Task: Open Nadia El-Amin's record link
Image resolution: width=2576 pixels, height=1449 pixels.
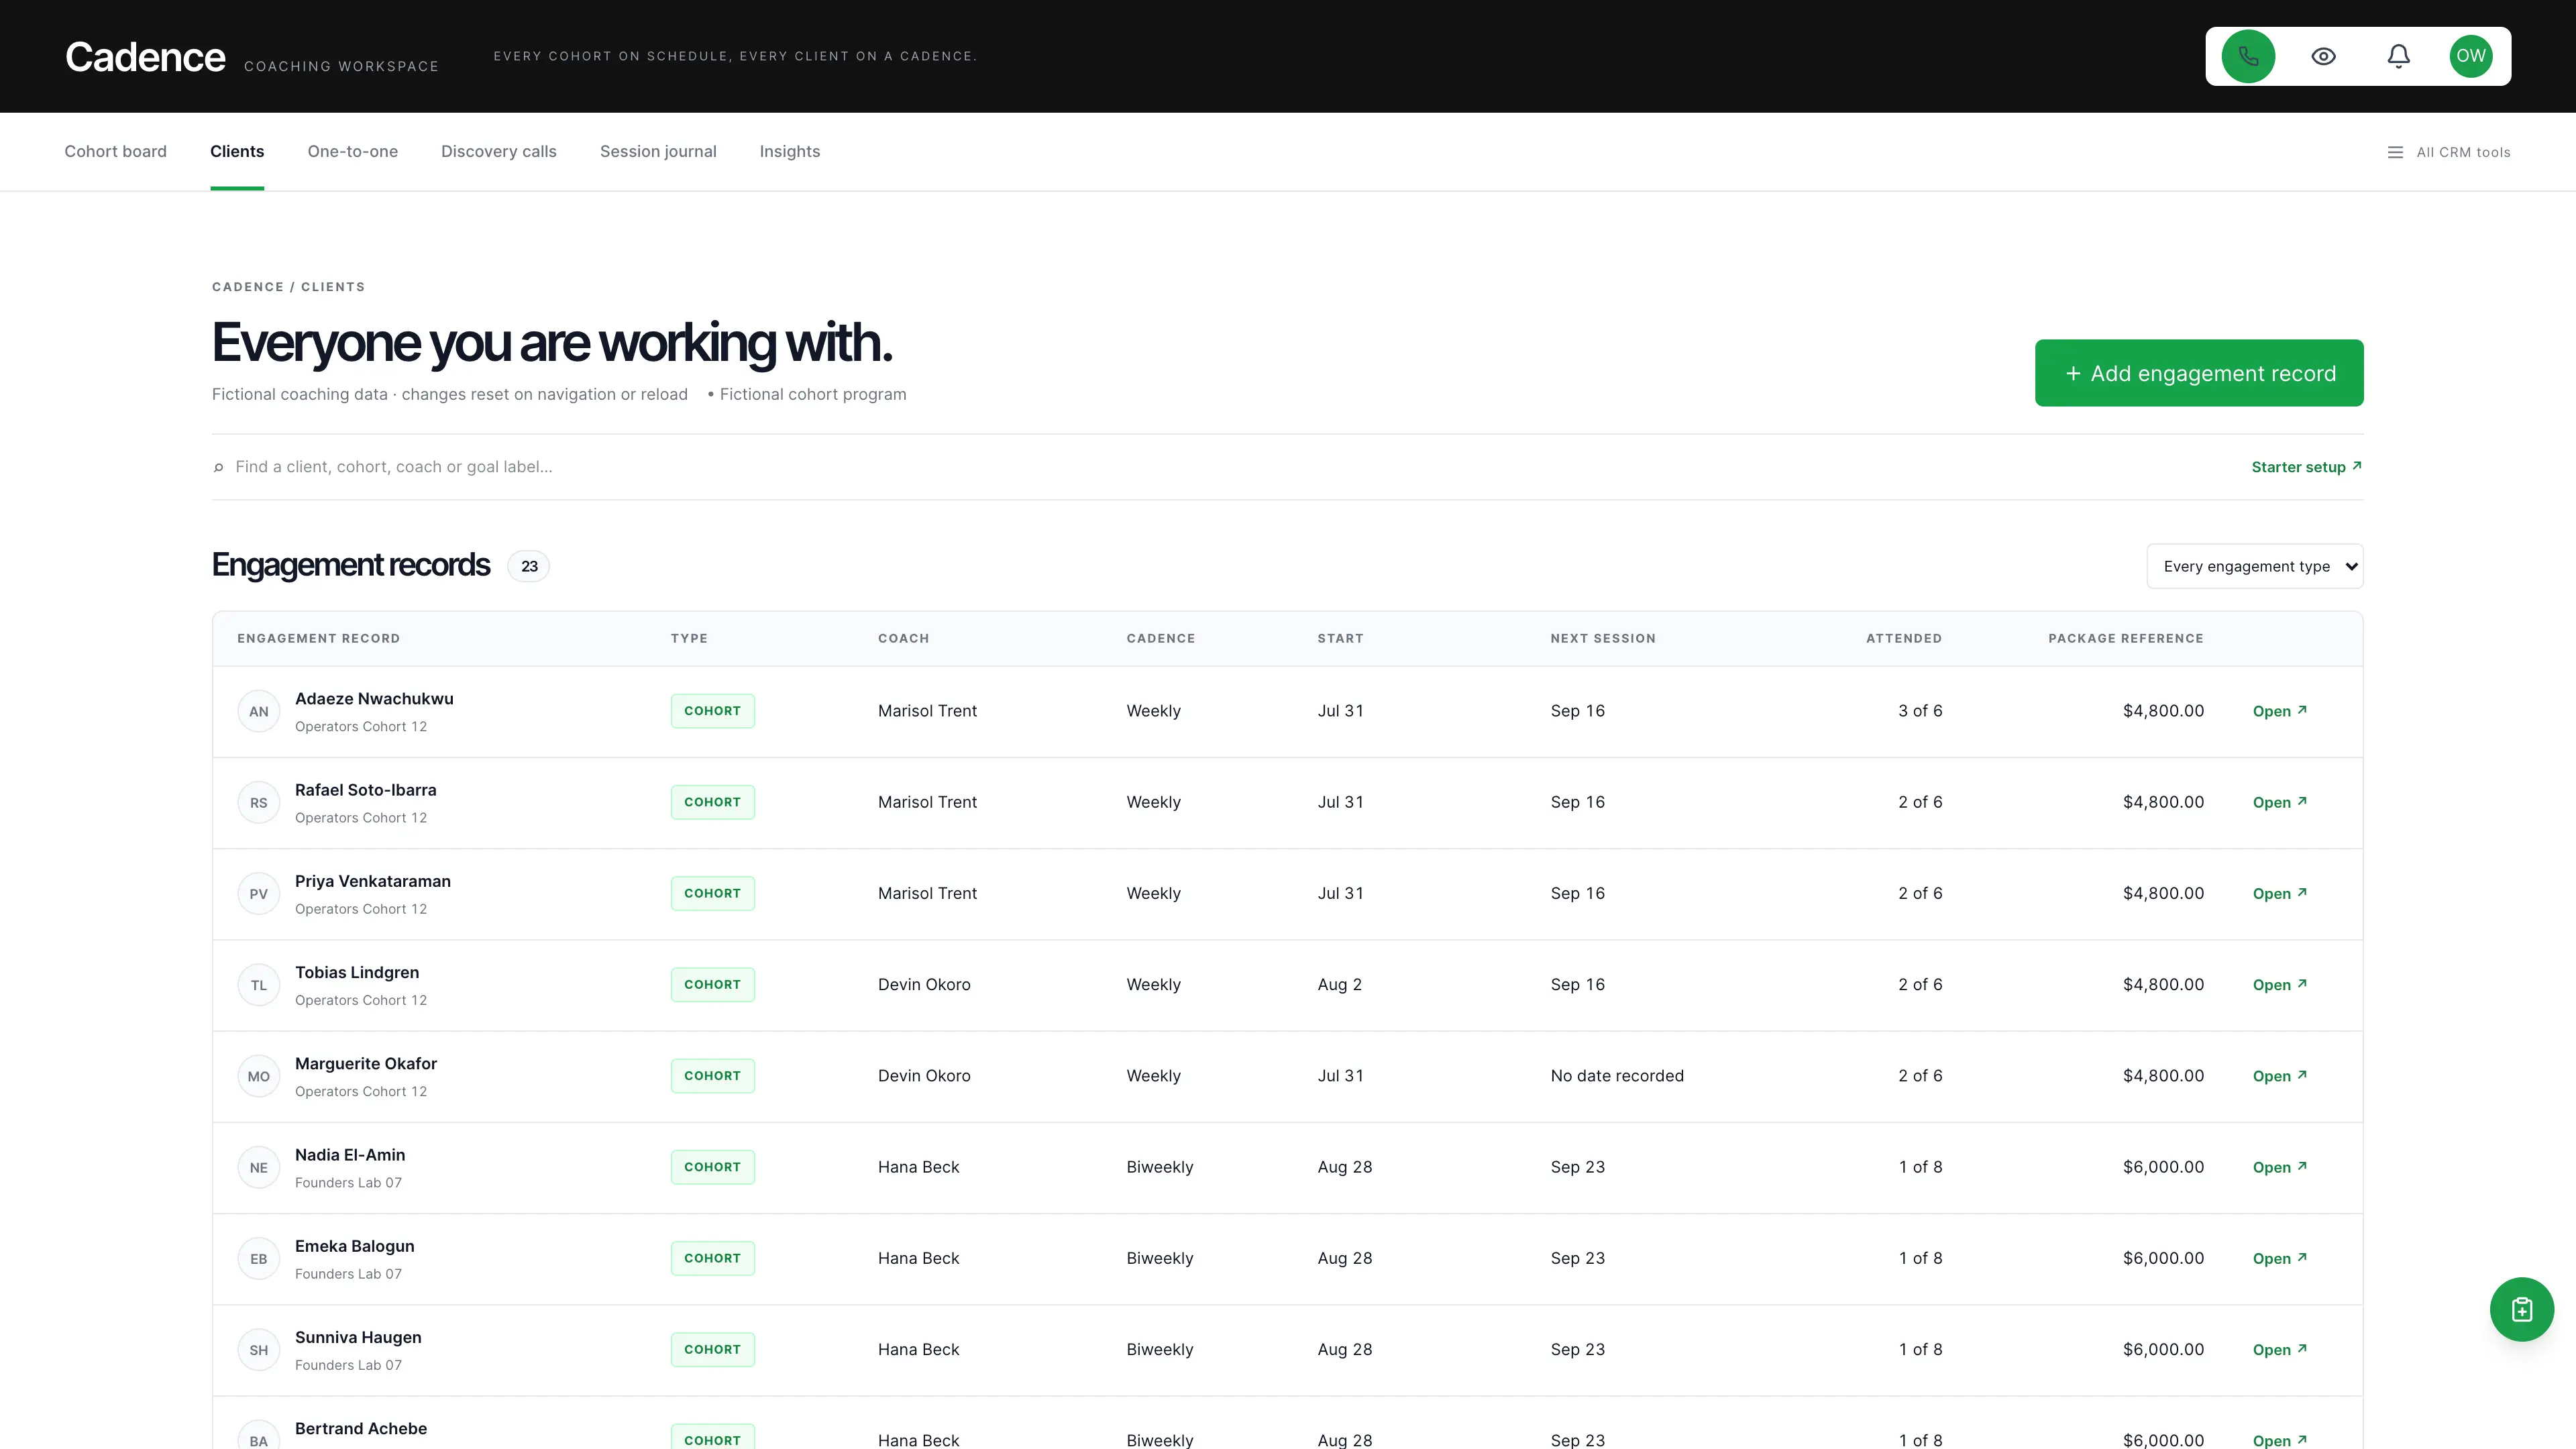Action: [2279, 1167]
